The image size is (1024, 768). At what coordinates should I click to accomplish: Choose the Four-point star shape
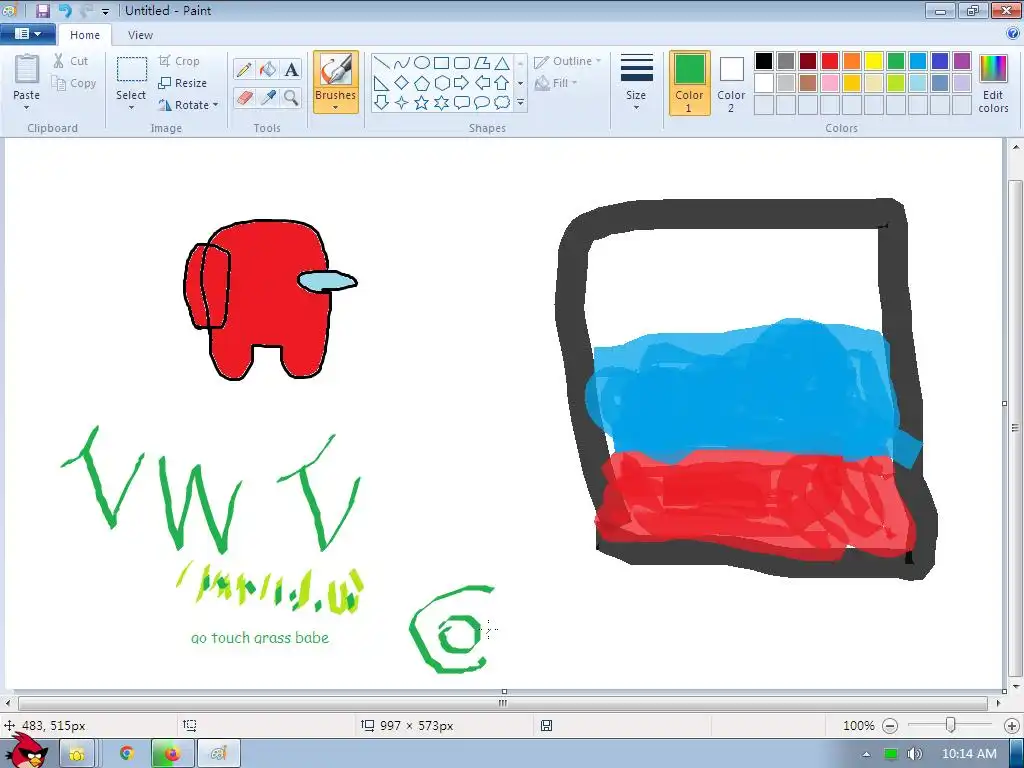402,103
